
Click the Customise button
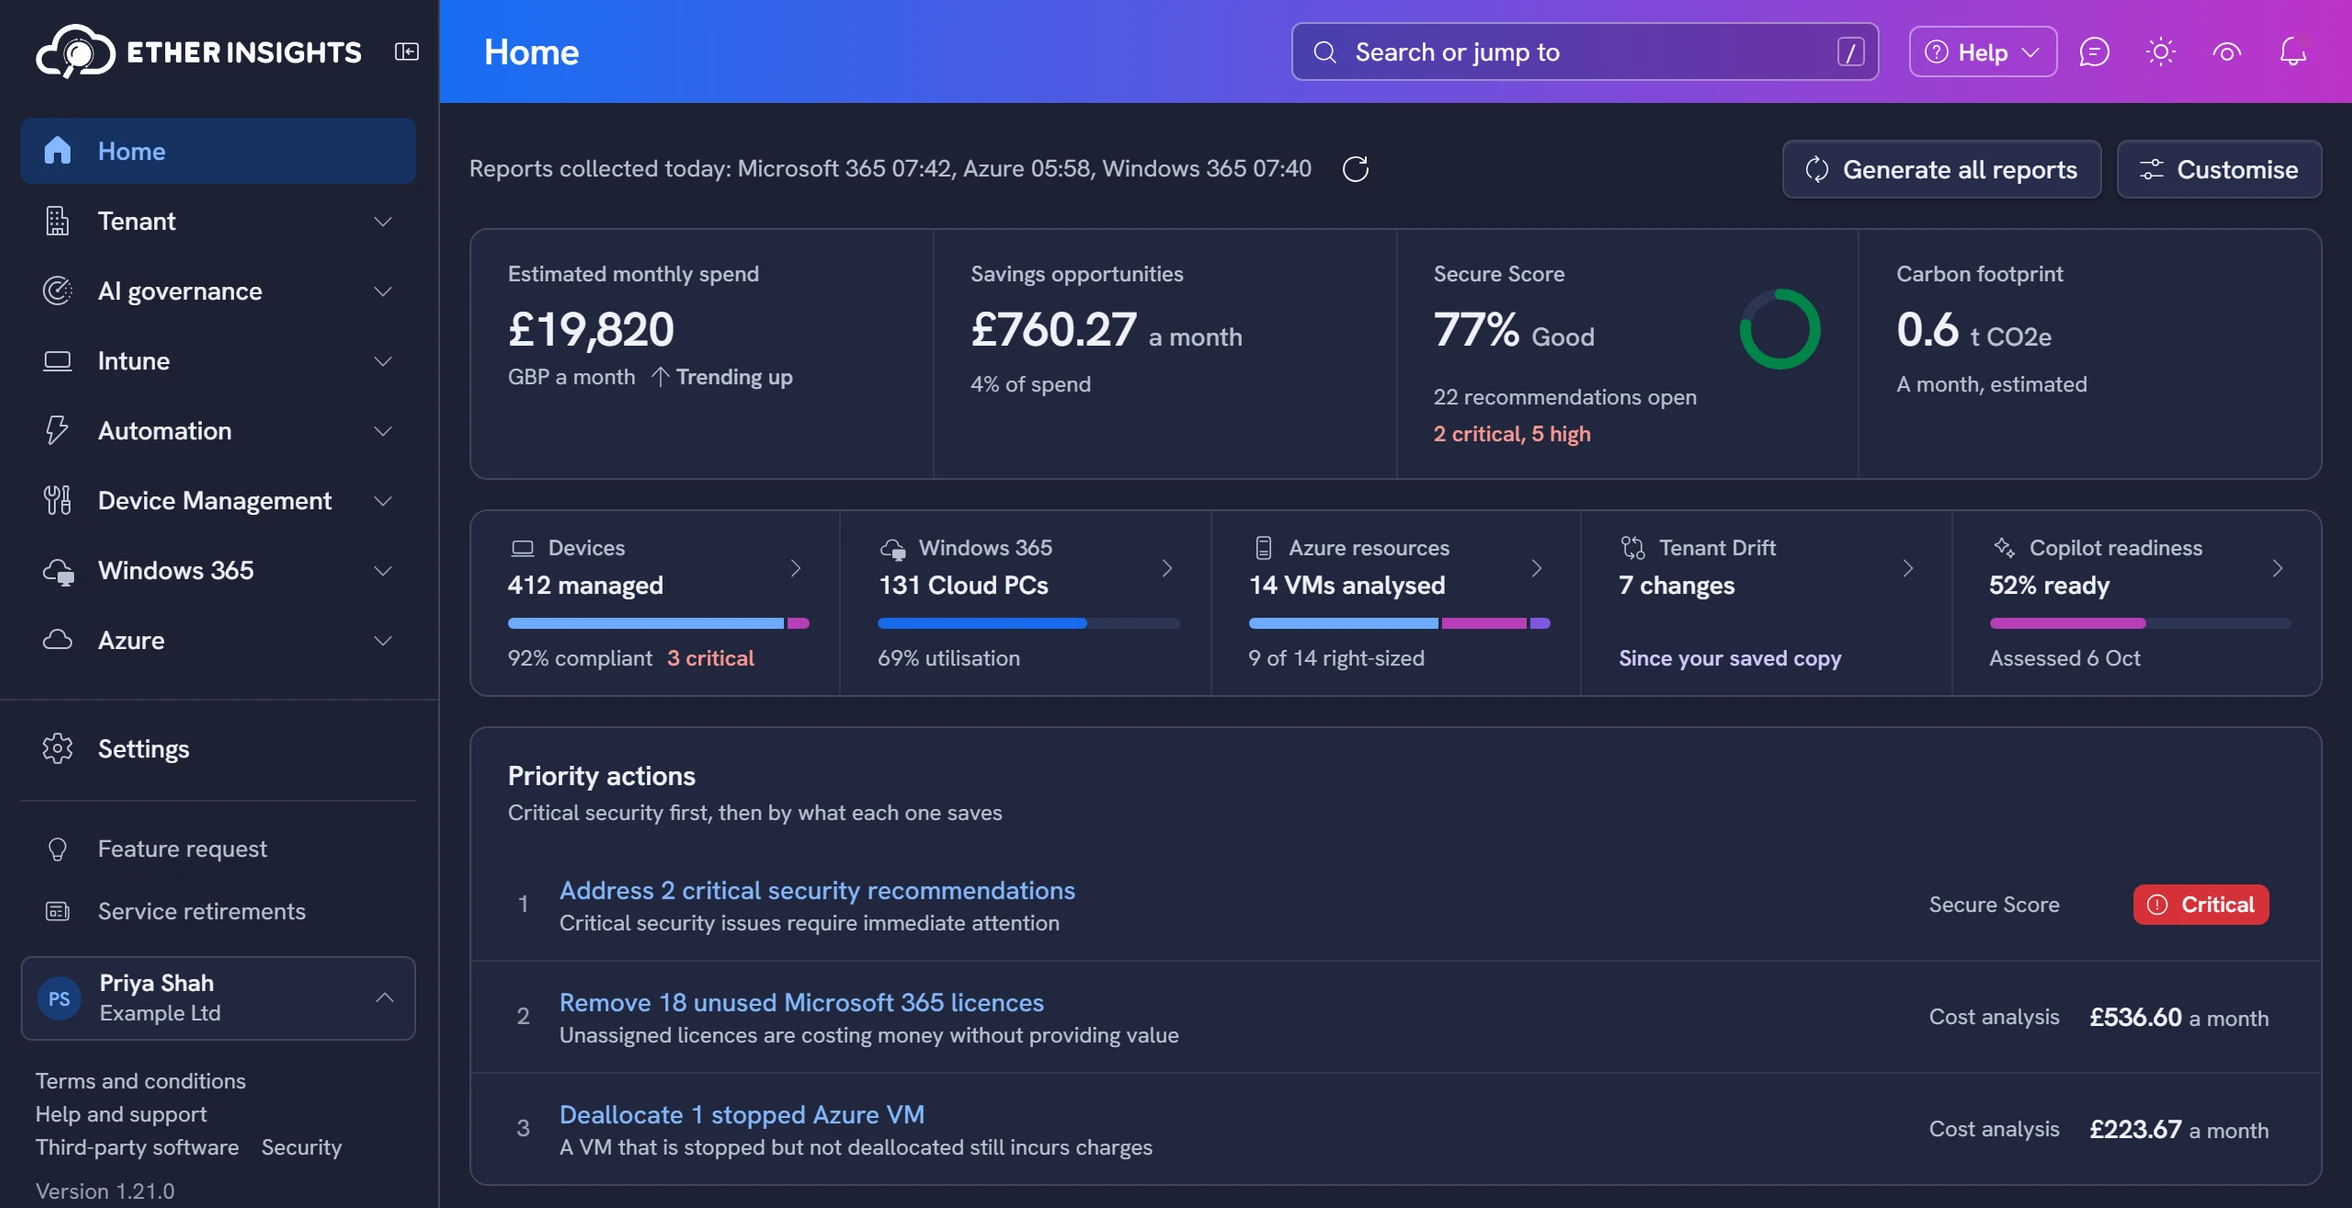[x=2219, y=169]
